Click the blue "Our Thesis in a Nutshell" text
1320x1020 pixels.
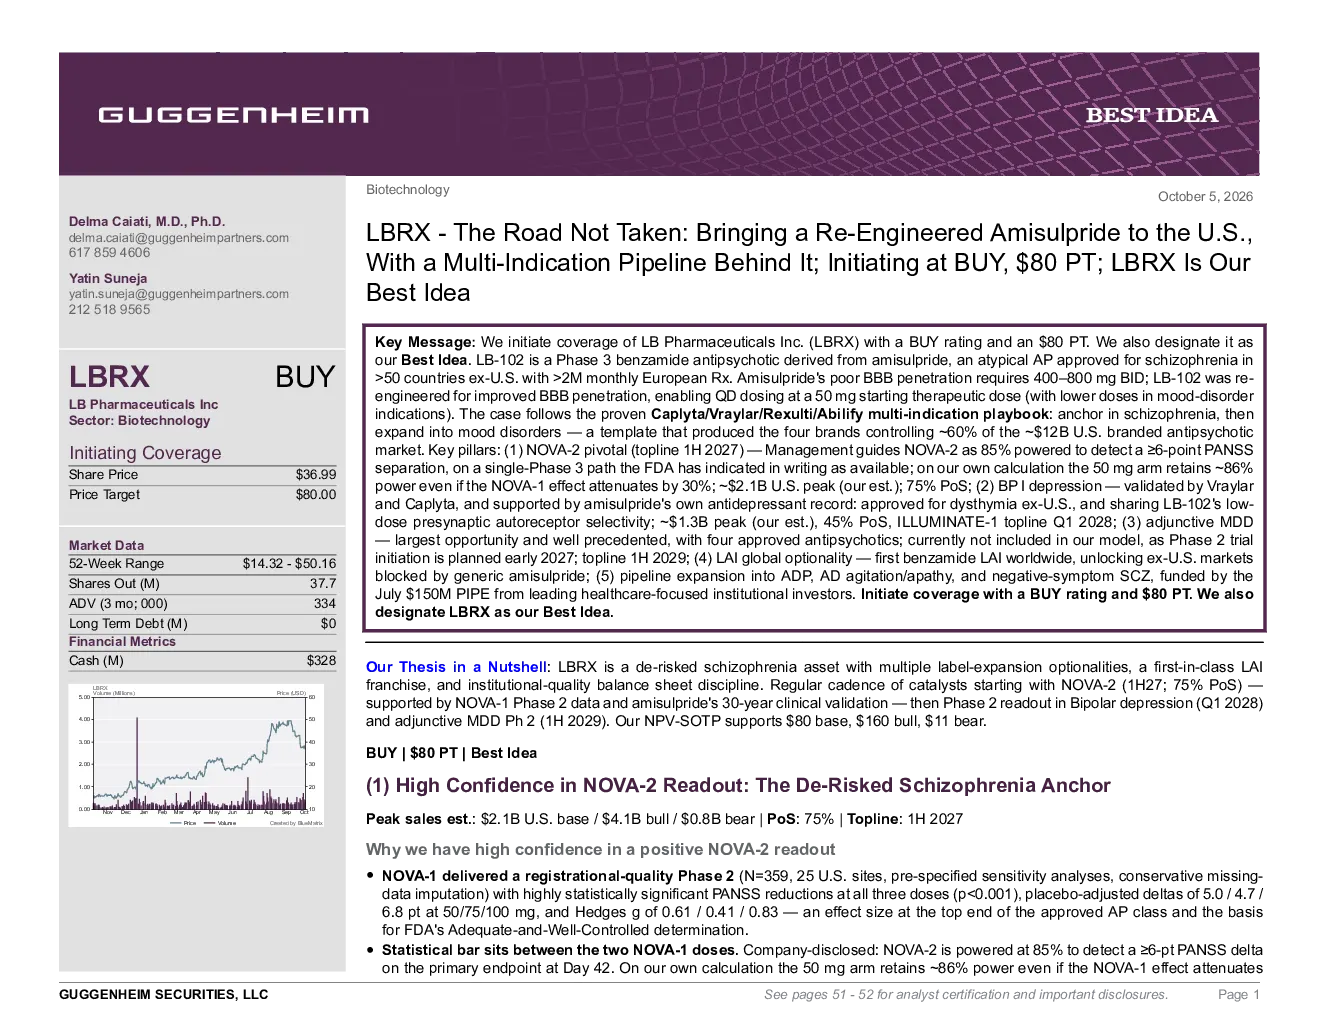click(456, 667)
